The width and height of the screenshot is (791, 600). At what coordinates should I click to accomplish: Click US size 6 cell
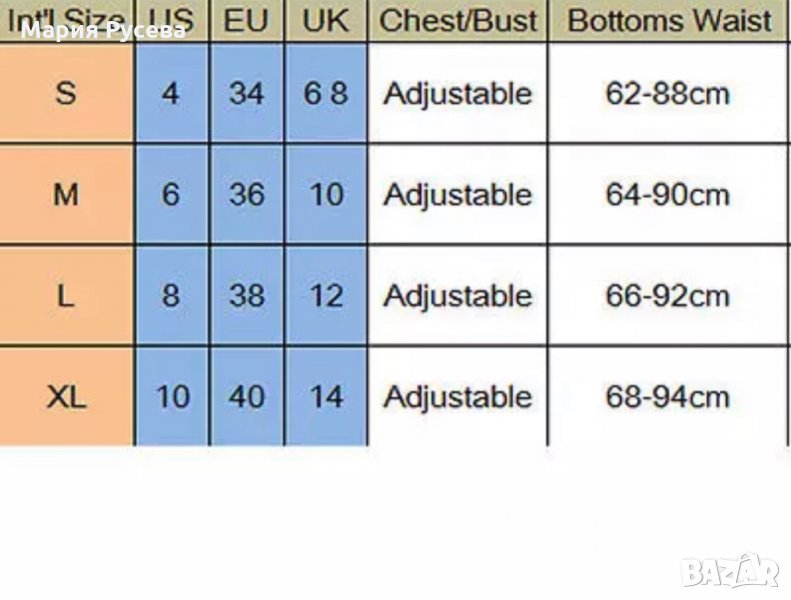pyautogui.click(x=171, y=194)
